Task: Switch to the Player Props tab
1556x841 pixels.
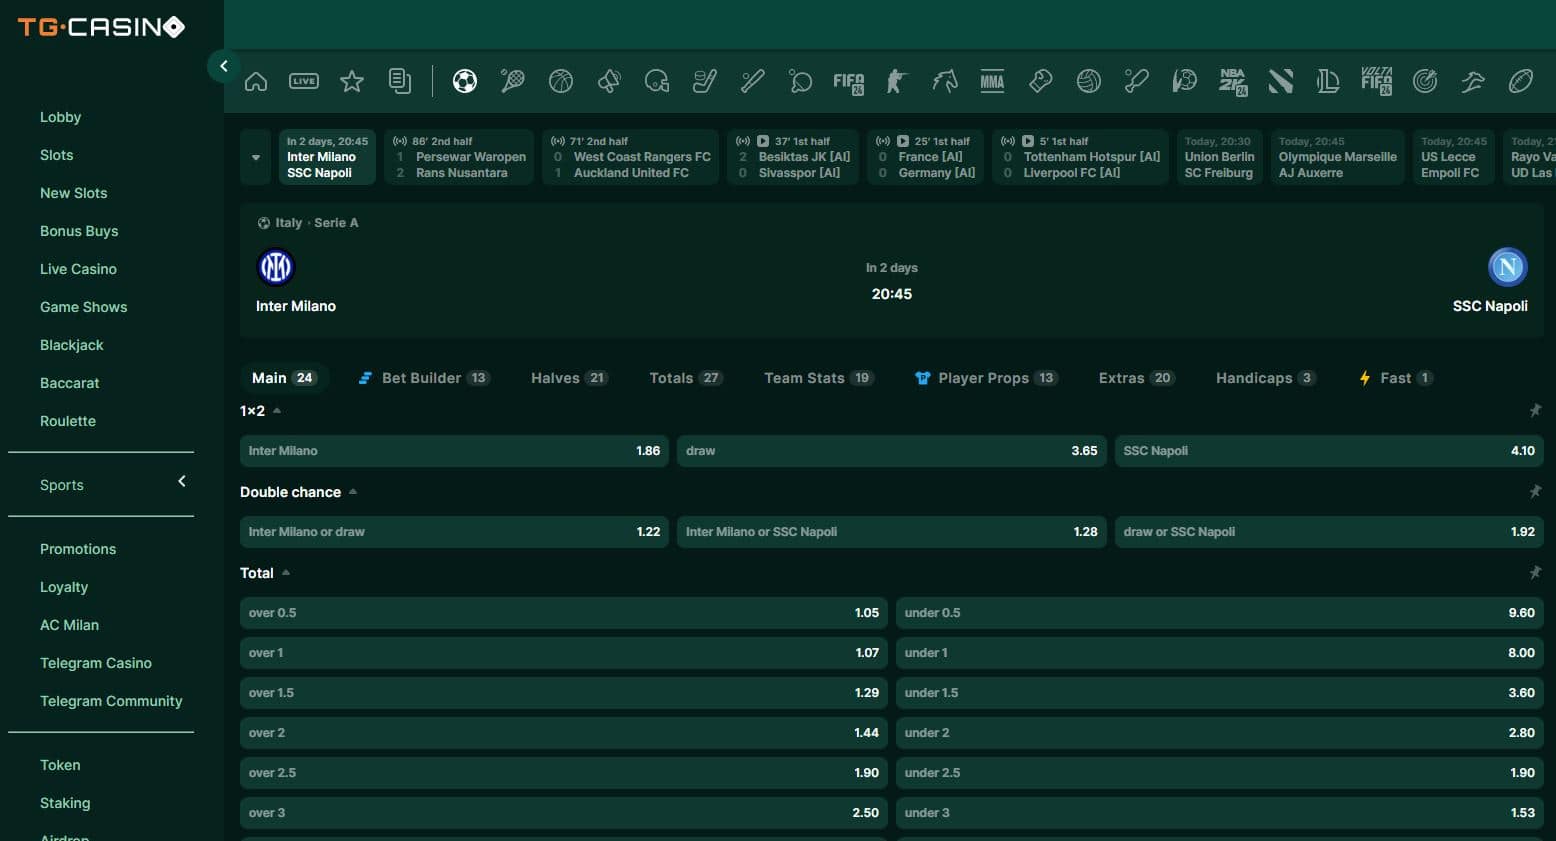Action: 986,378
